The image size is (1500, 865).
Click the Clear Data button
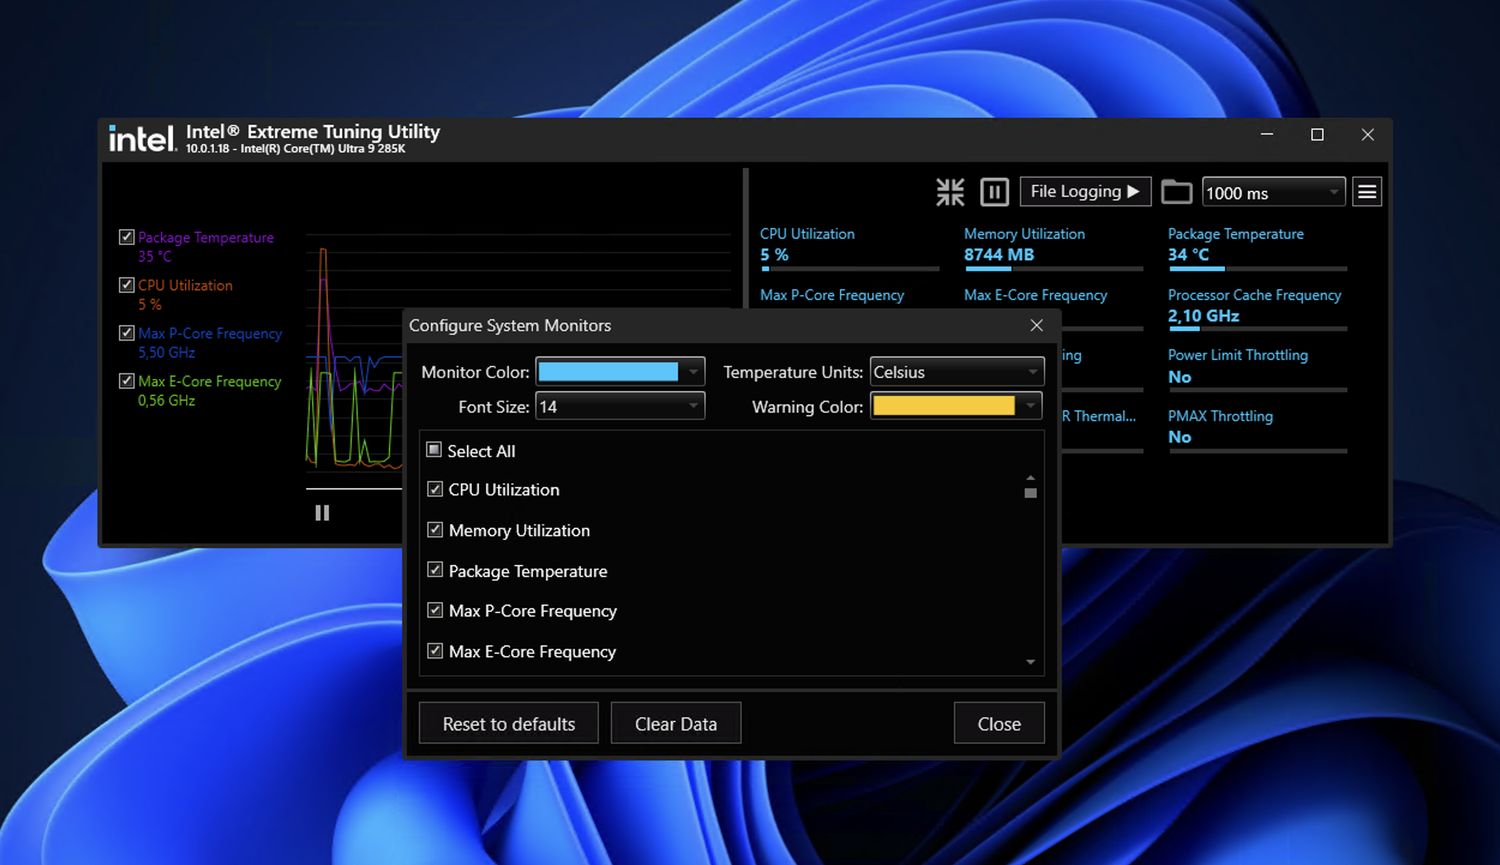click(676, 723)
